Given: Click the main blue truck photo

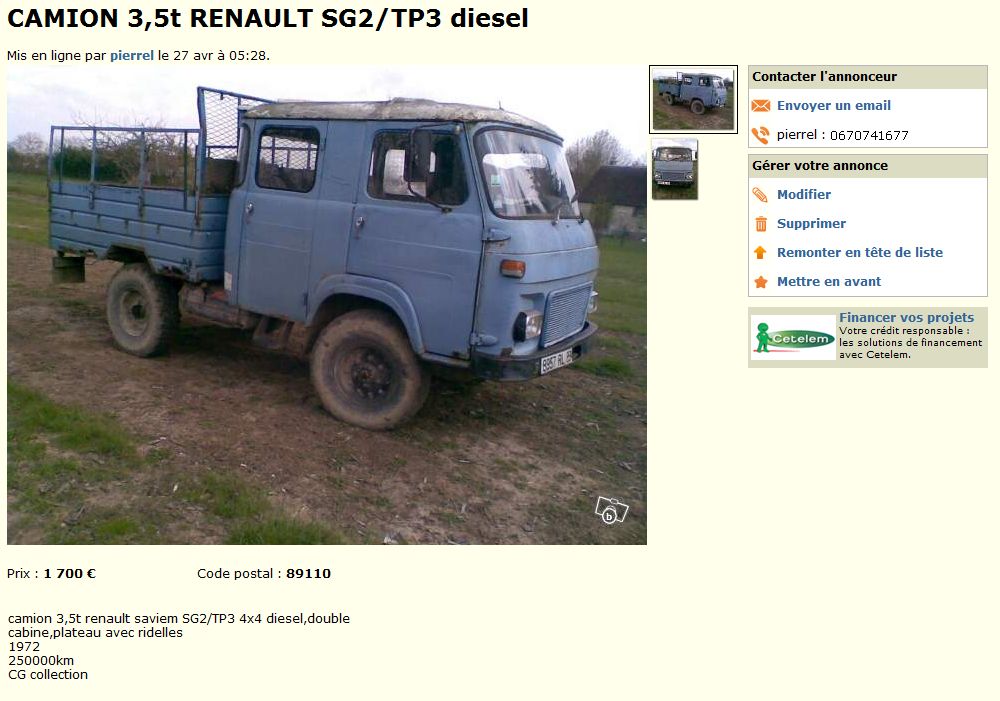Looking at the screenshot, I should point(327,306).
